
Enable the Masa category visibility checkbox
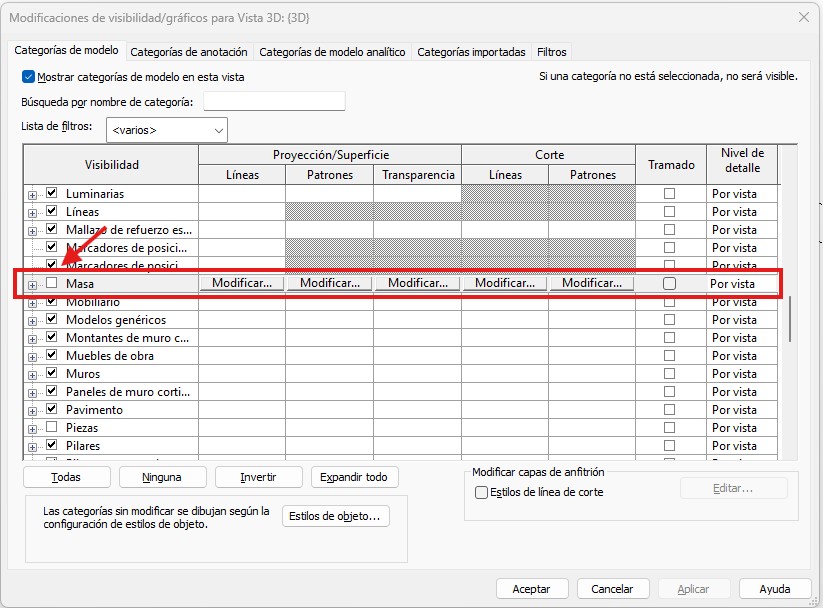(52, 284)
